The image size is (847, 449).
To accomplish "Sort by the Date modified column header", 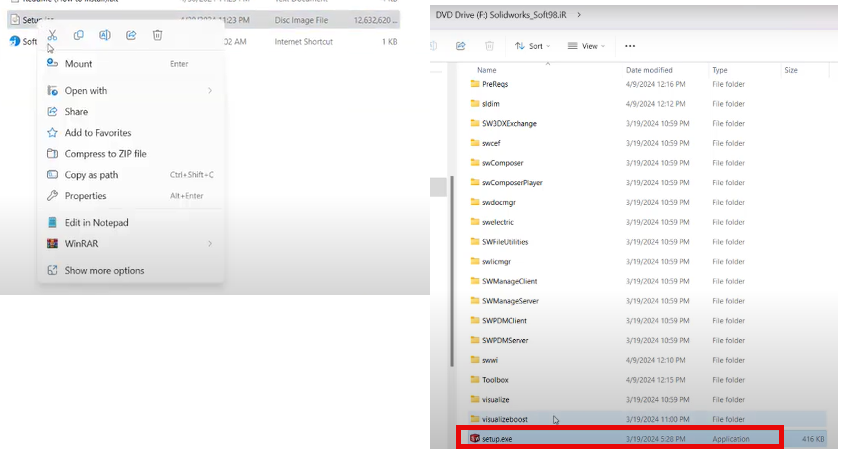I will pos(649,70).
